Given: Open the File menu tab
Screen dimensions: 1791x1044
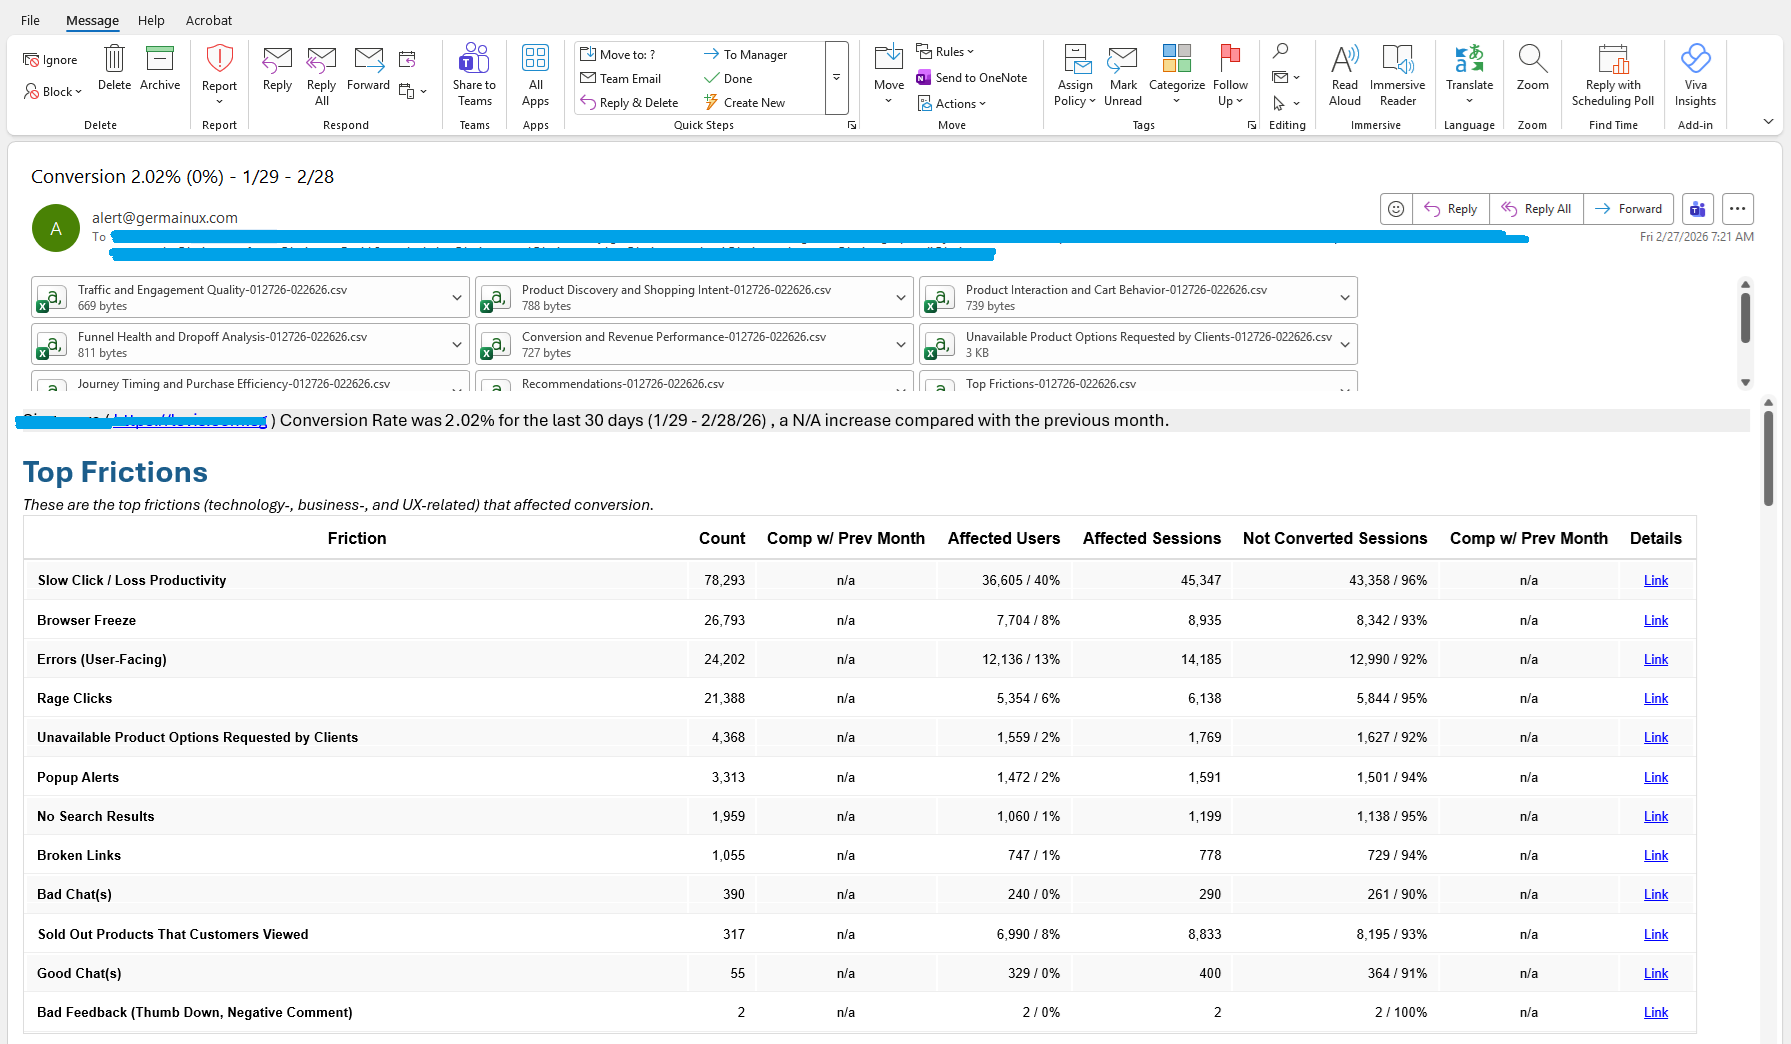Looking at the screenshot, I should pyautogui.click(x=31, y=20).
